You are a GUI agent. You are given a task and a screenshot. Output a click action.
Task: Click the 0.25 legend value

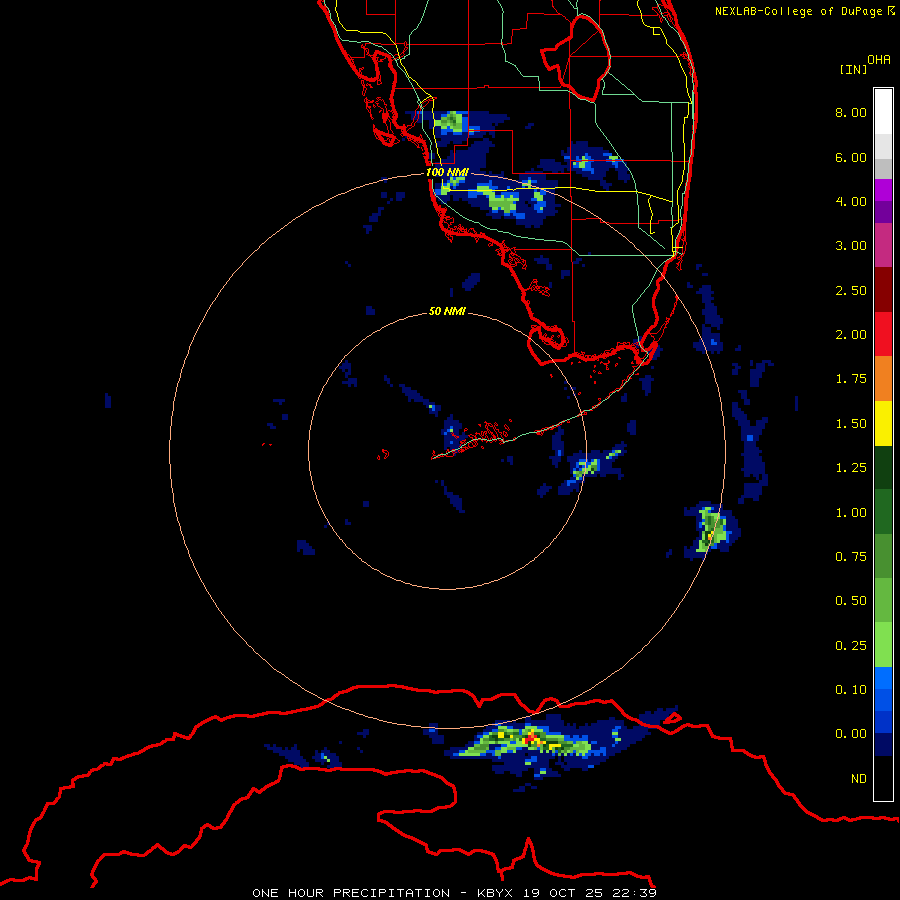(851, 646)
